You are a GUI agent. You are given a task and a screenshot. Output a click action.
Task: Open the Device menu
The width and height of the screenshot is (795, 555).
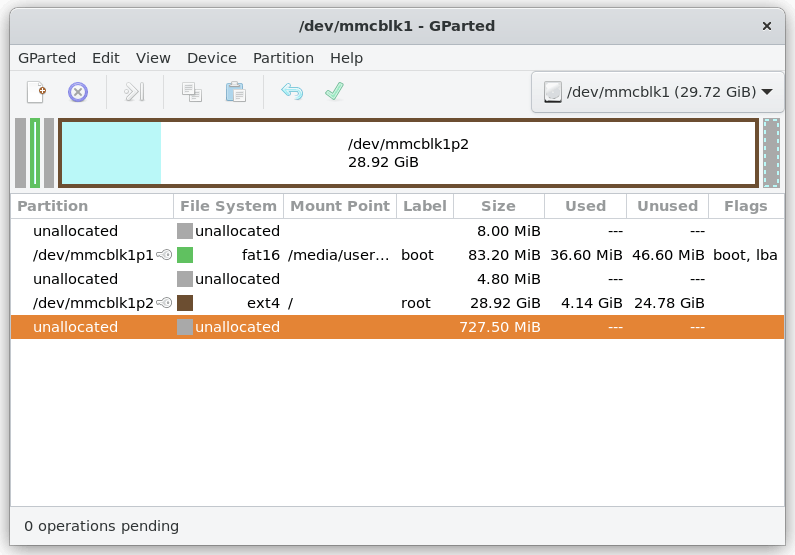tap(212, 58)
